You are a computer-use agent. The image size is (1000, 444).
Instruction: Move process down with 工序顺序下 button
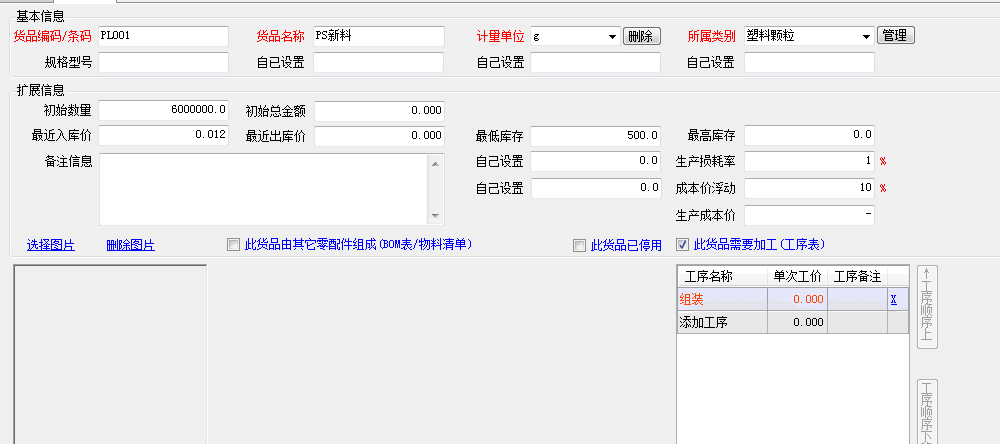[x=927, y=410]
